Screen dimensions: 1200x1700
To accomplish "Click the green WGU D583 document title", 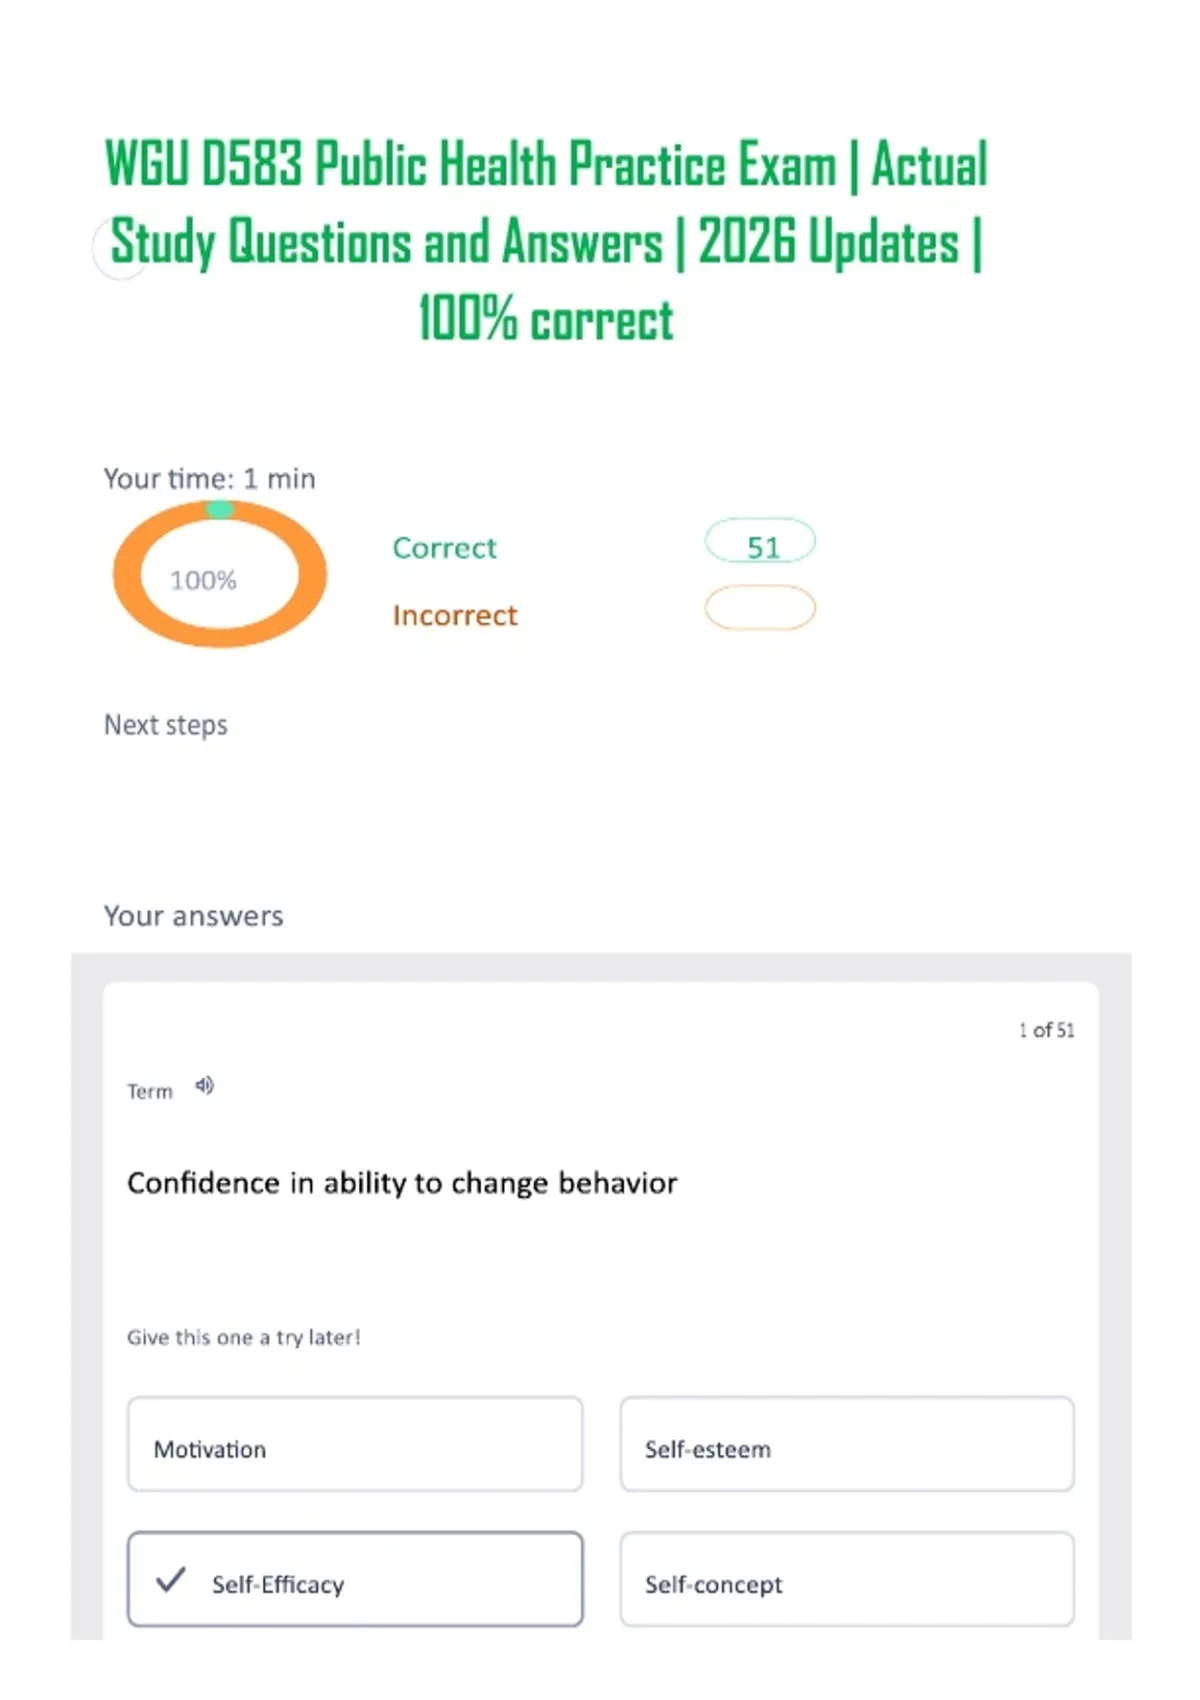I will pyautogui.click(x=546, y=241).
